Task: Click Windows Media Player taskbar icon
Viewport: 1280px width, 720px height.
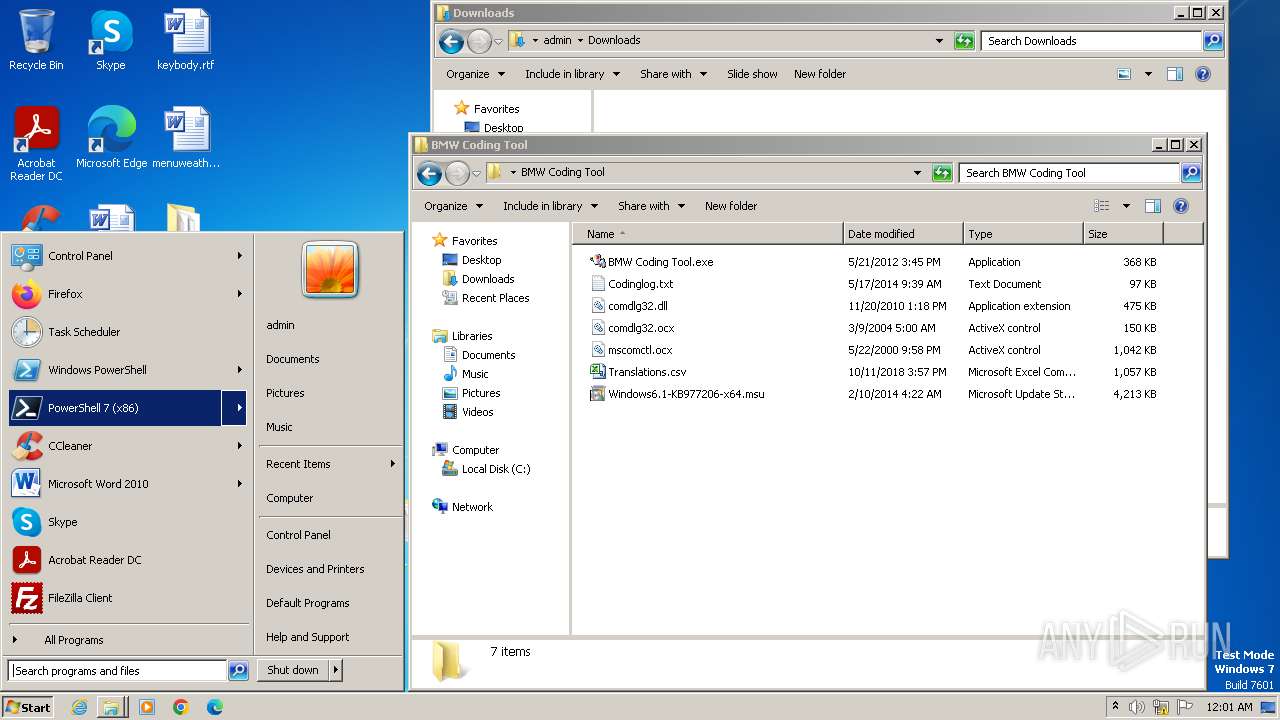Action: click(x=147, y=707)
